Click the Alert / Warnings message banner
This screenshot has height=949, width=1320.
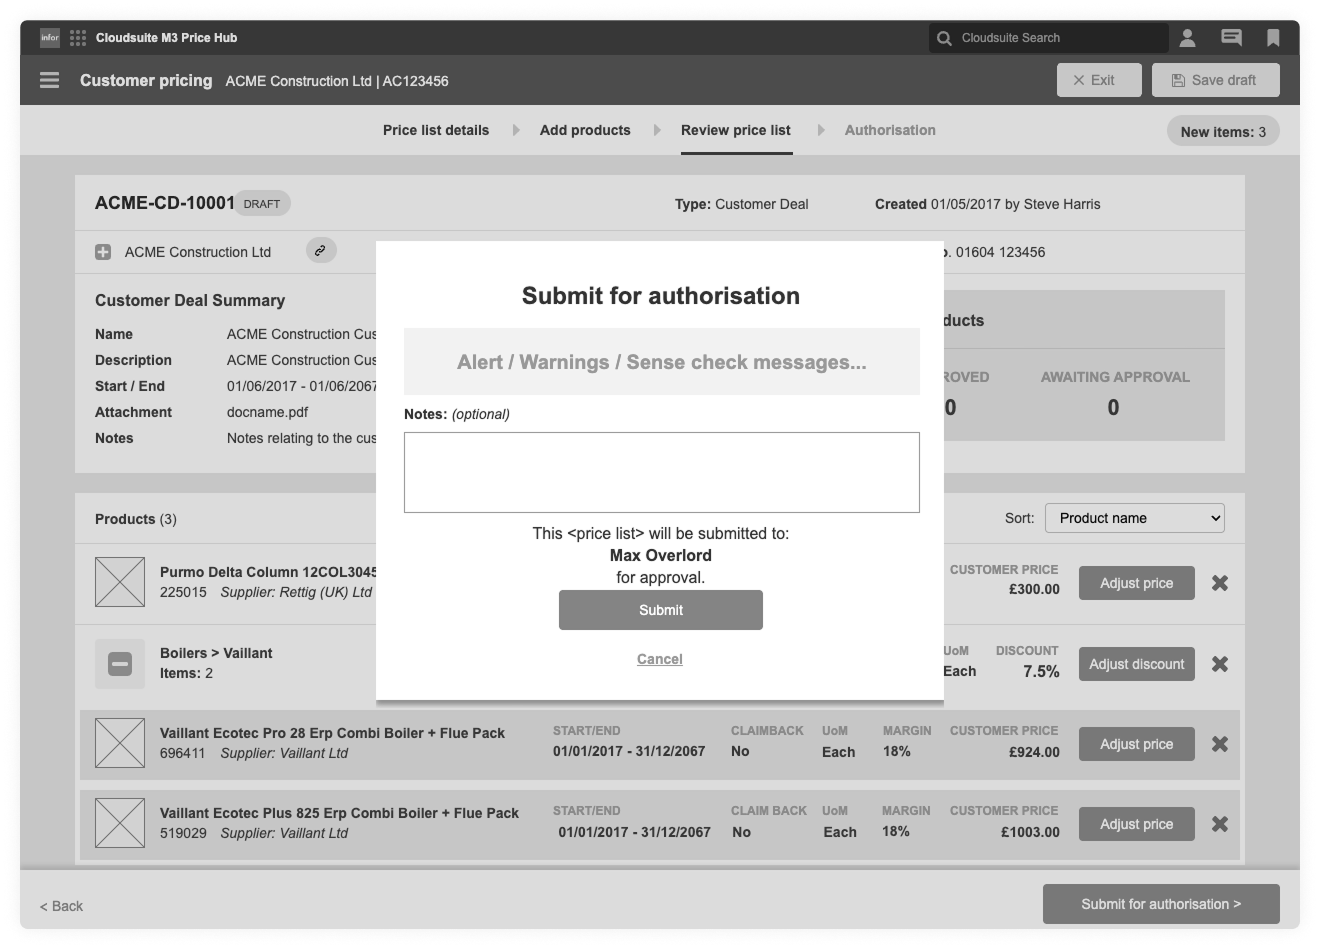662,362
